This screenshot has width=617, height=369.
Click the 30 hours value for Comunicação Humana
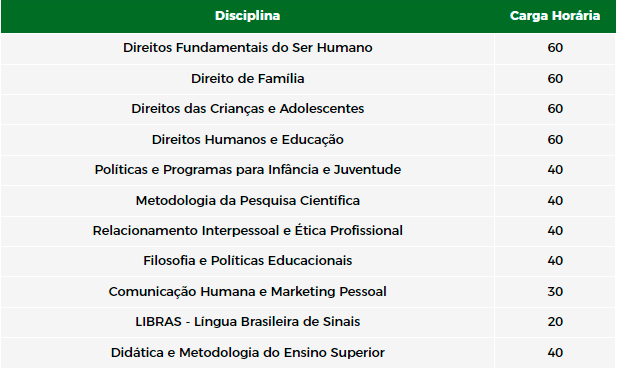[555, 292]
